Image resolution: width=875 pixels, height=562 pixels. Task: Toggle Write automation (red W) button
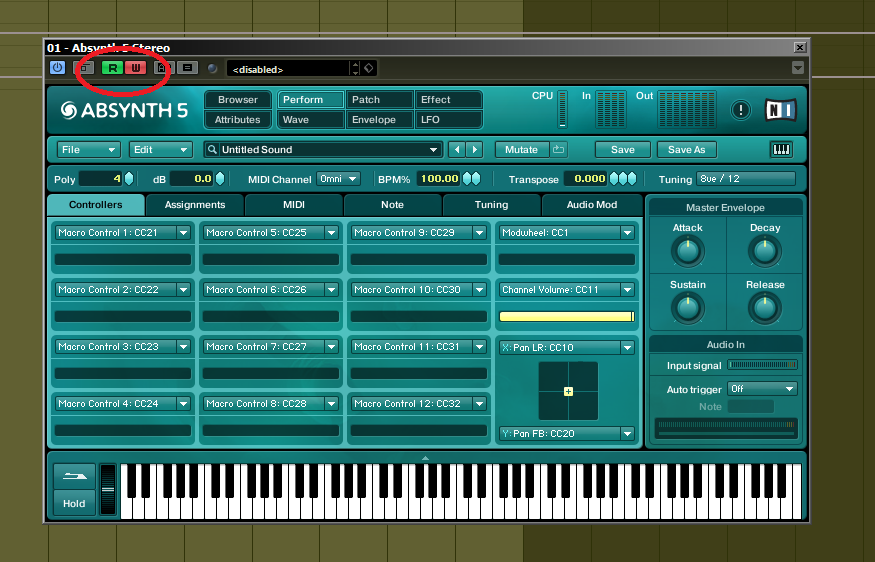135,68
